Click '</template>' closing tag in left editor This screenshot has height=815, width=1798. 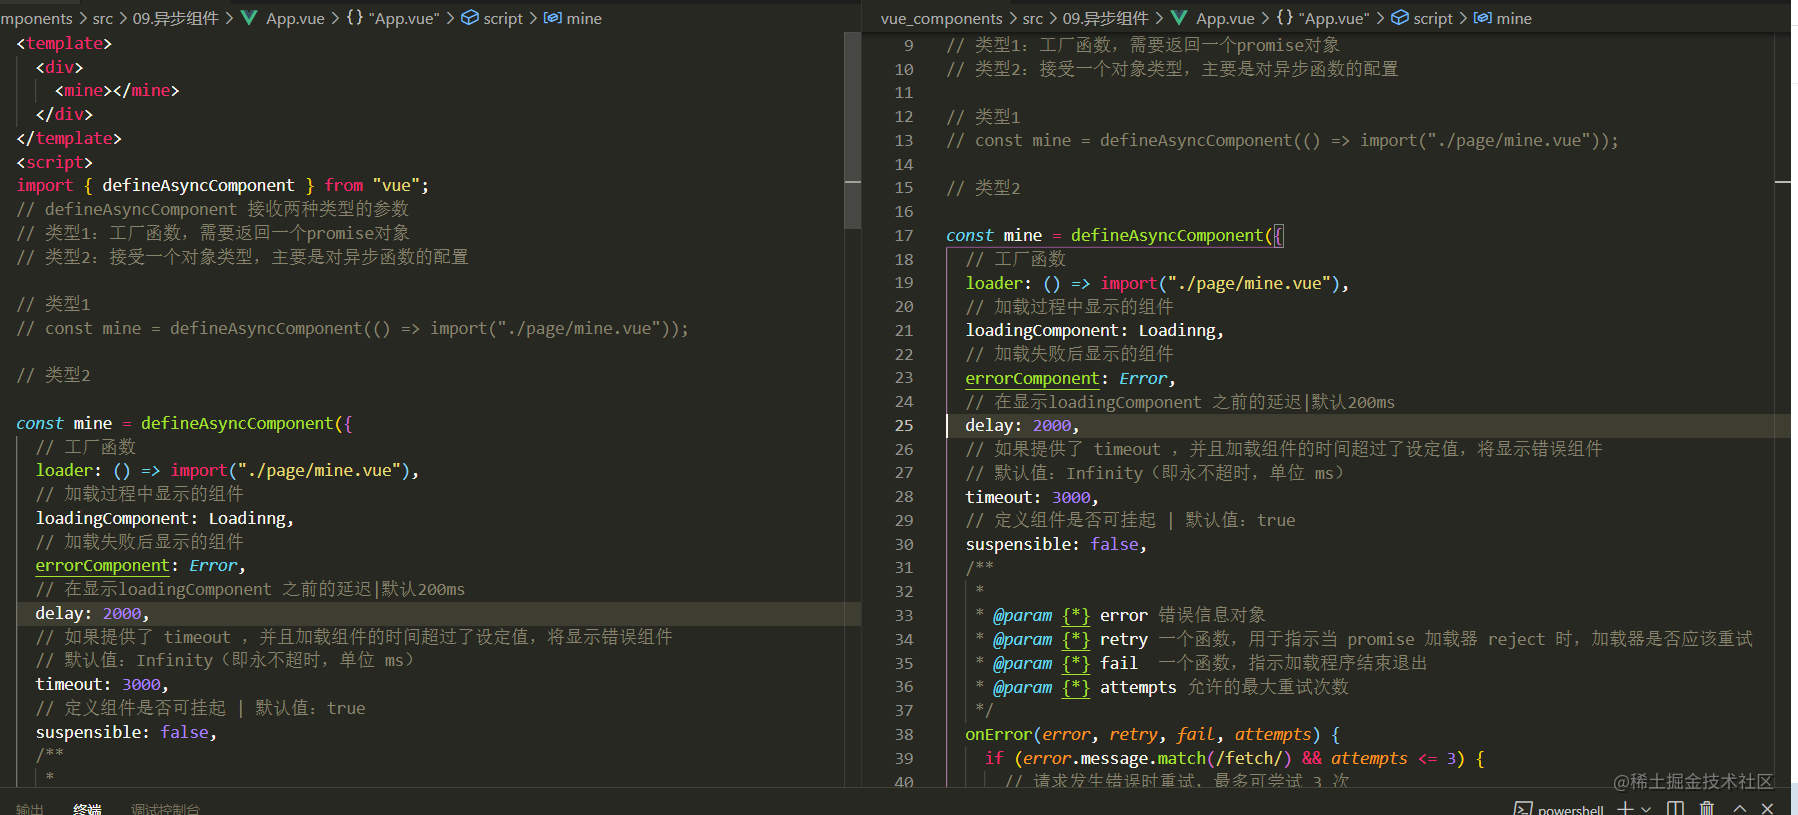pos(69,138)
